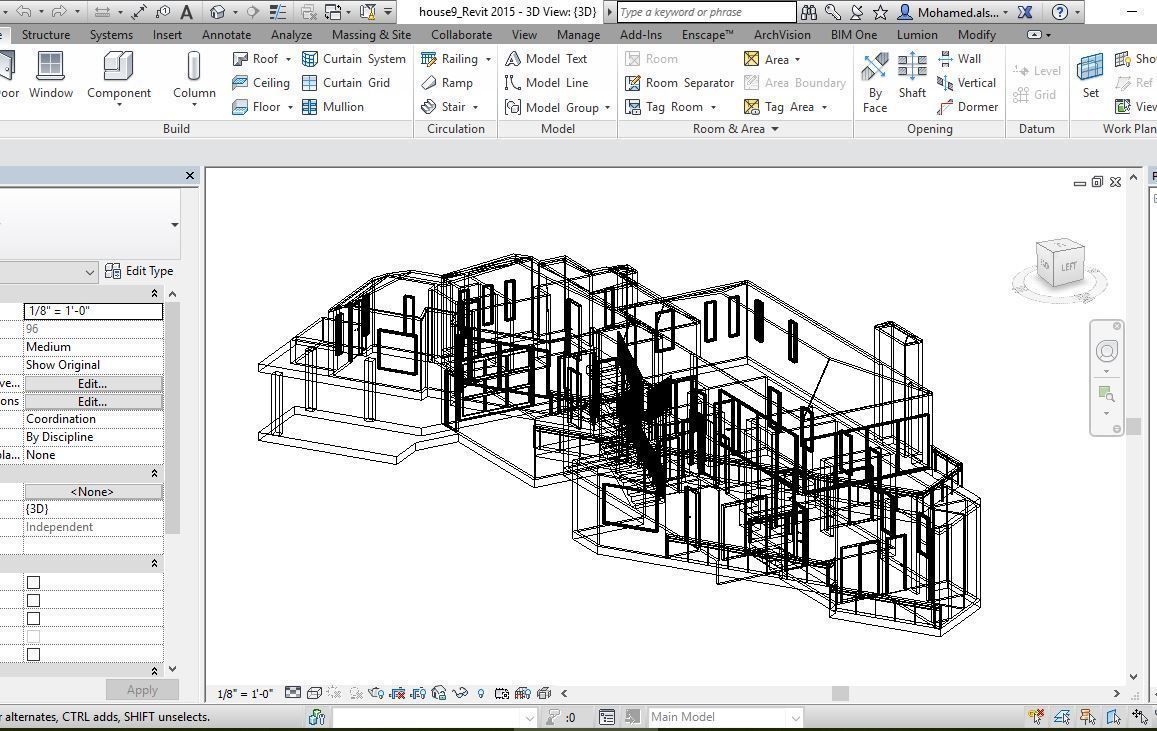Choose the Ramp tool
1157x731 pixels.
click(x=446, y=83)
